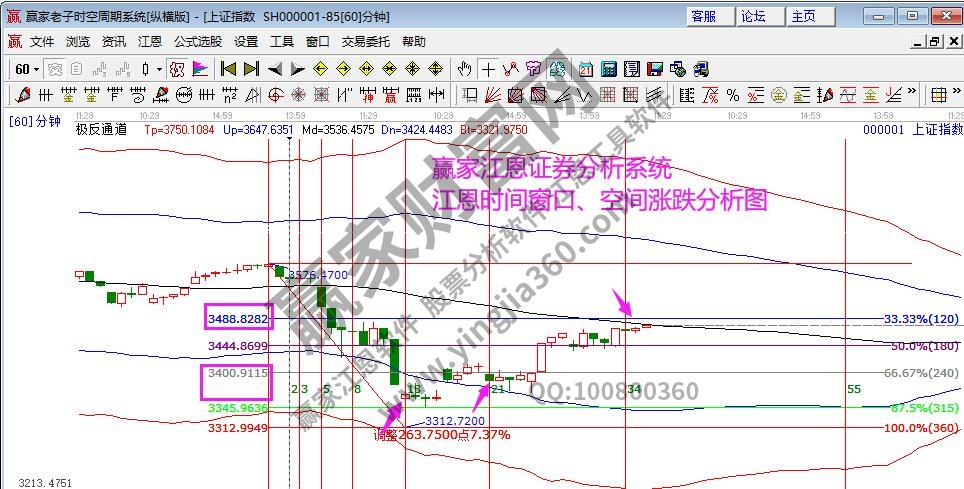The image size is (964, 489).
Task: Click the floppy disk save icon
Action: [x=654, y=69]
